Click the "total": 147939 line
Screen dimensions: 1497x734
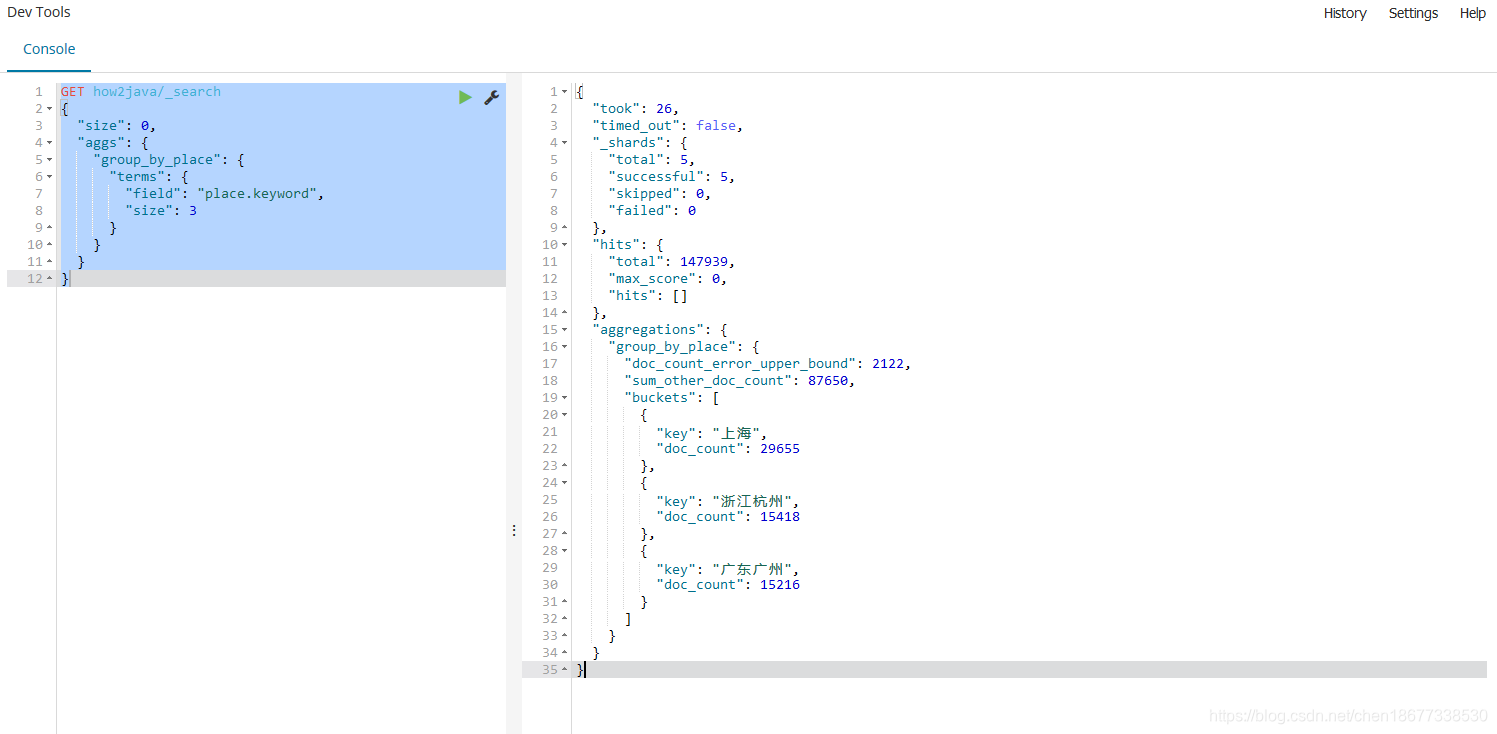(672, 262)
